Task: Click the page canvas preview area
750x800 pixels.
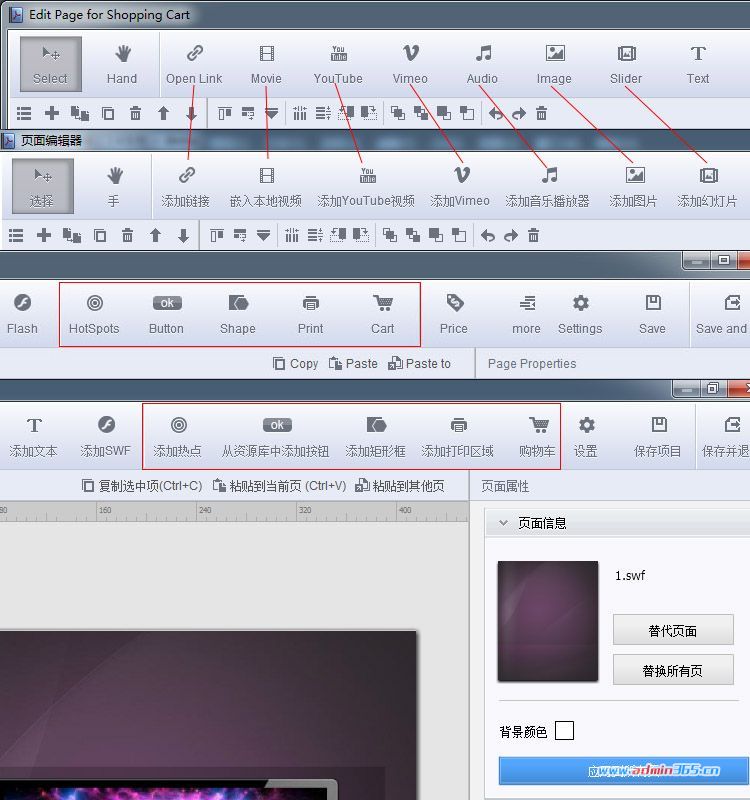Action: coord(208,714)
